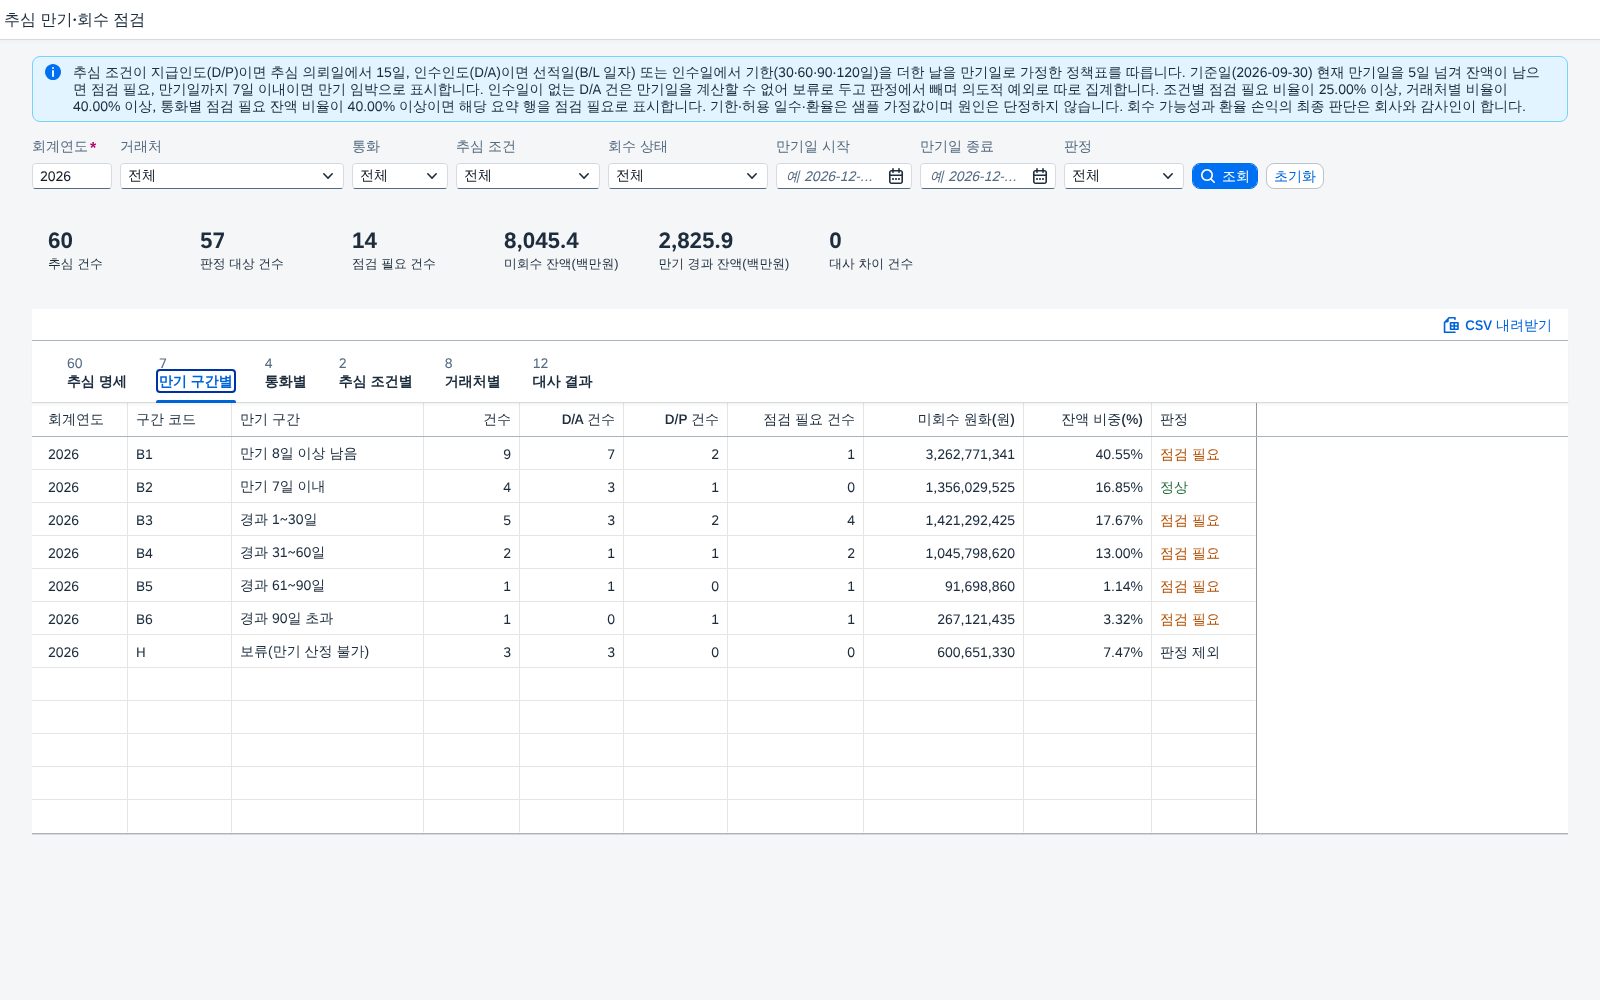Click the 구간 코드 column header

click(x=179, y=420)
